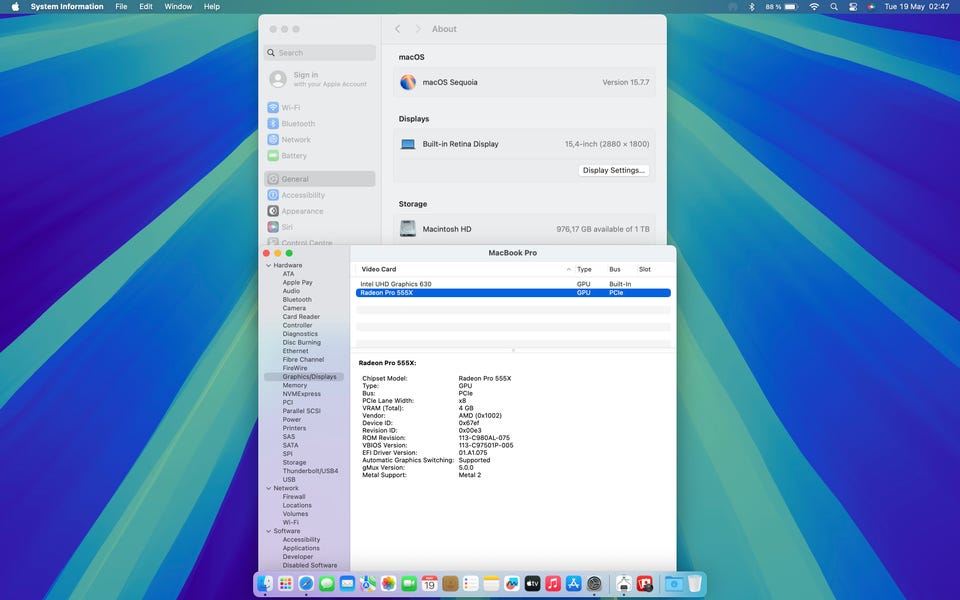Screen dimensions: 960x600
Task: Open the Edit menu
Action: tap(146, 7)
